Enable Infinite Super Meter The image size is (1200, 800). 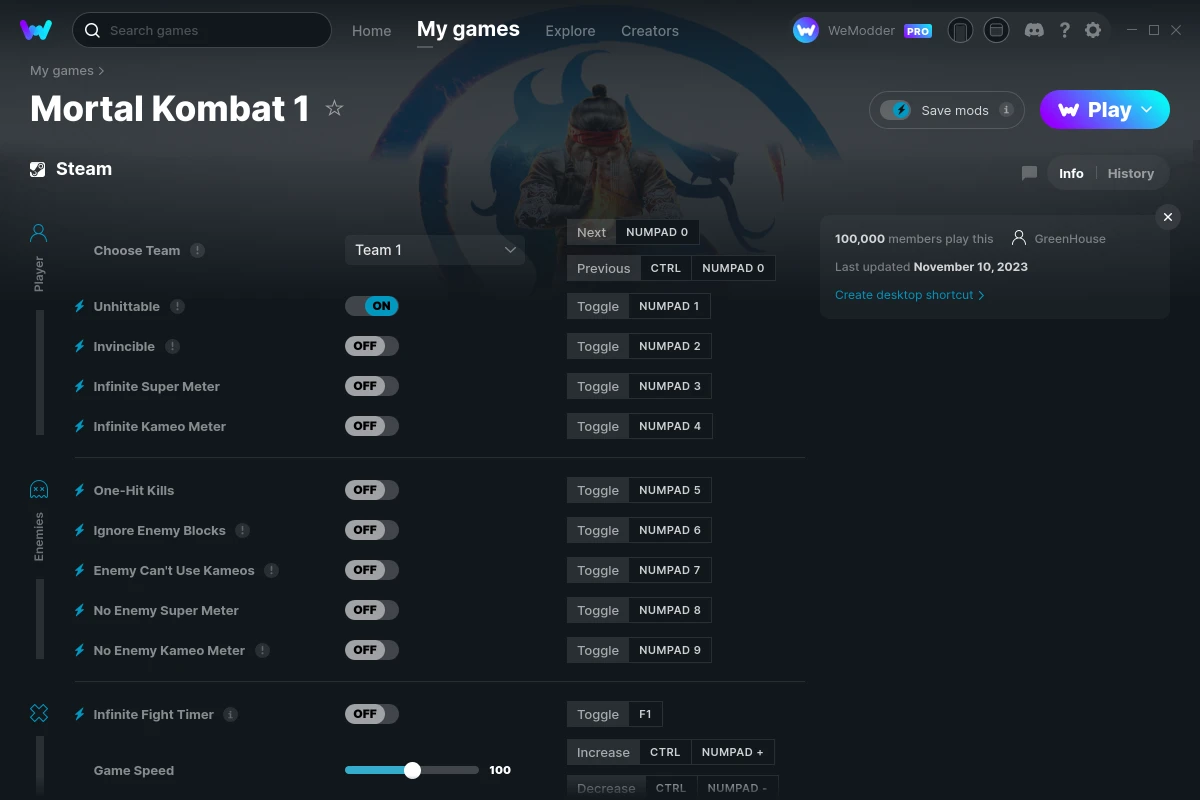(372, 386)
